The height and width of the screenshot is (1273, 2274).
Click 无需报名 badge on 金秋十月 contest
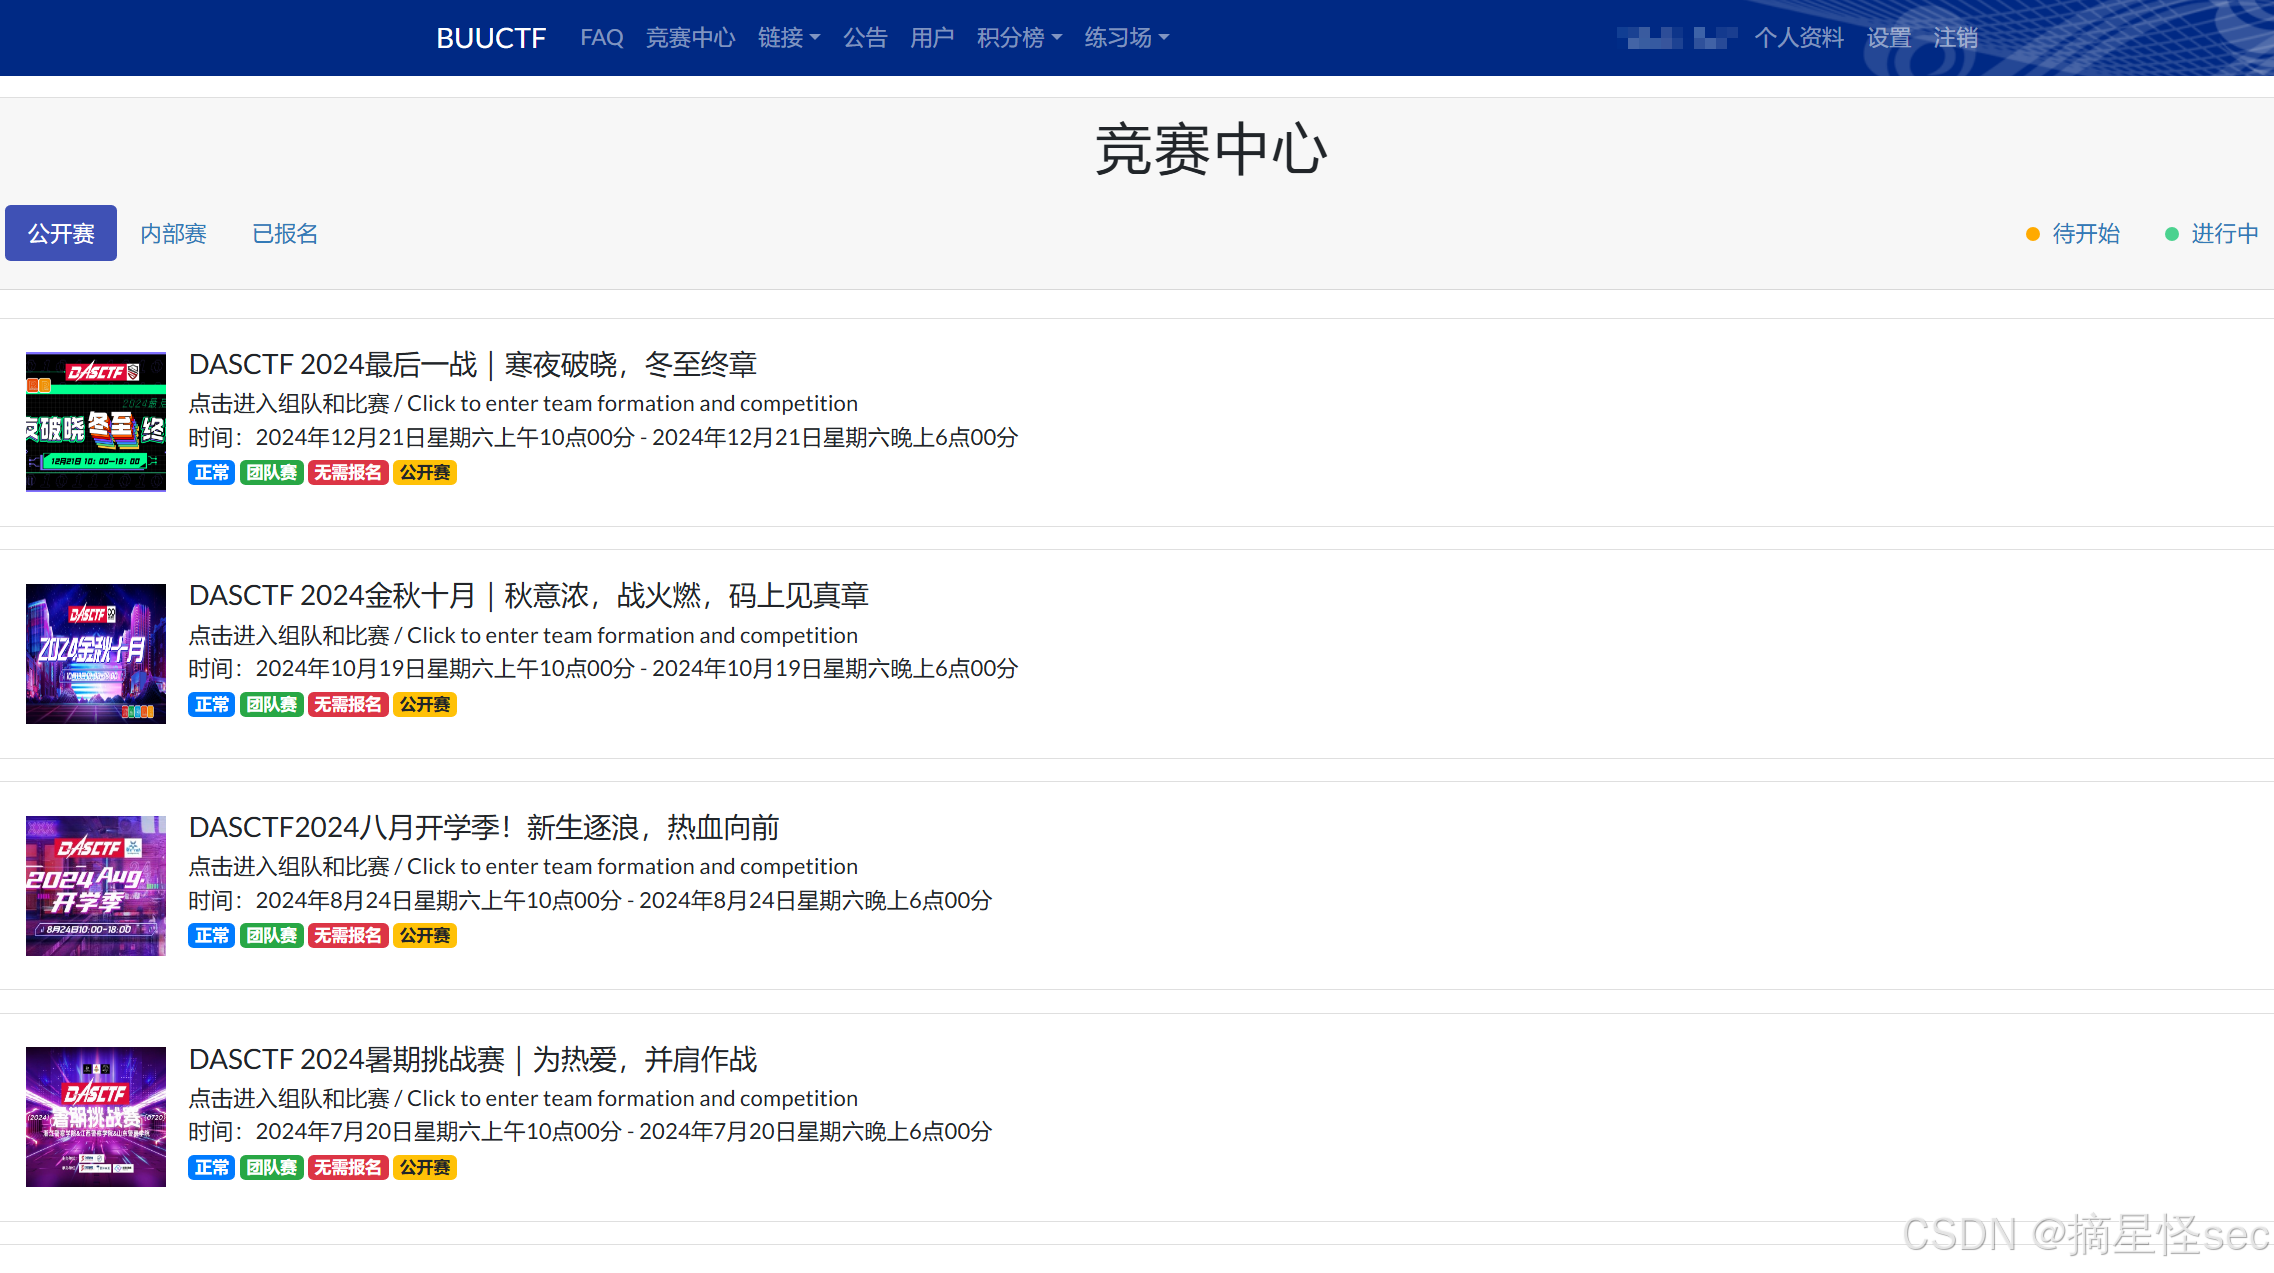click(347, 705)
